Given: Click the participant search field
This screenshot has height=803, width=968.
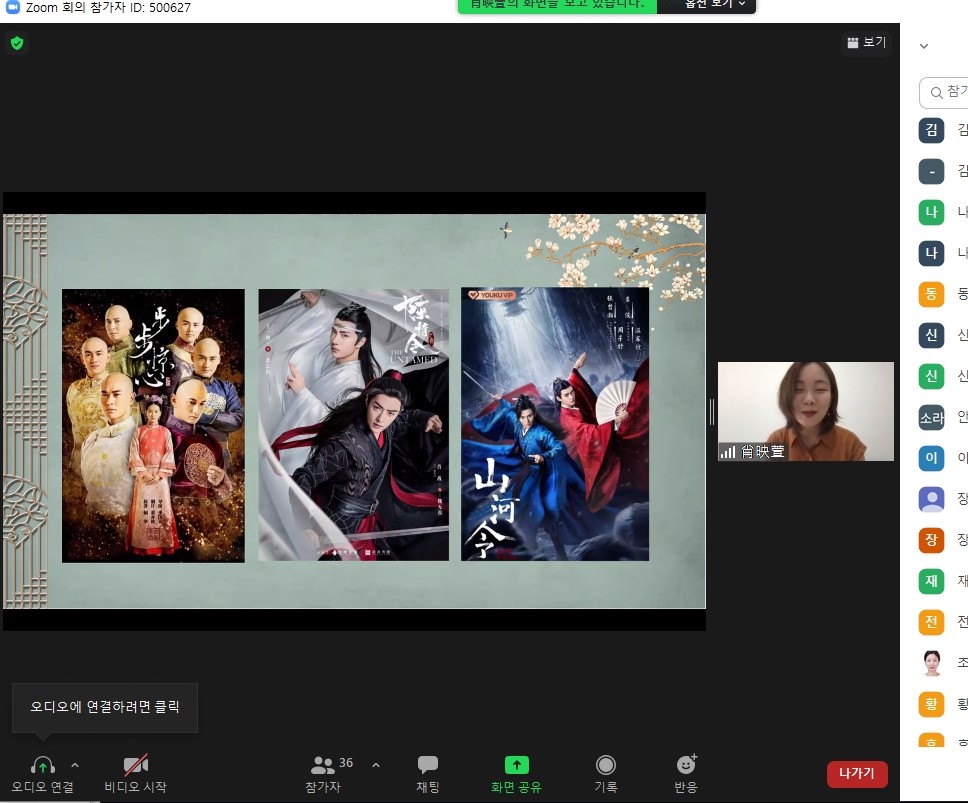Looking at the screenshot, I should click(x=945, y=92).
